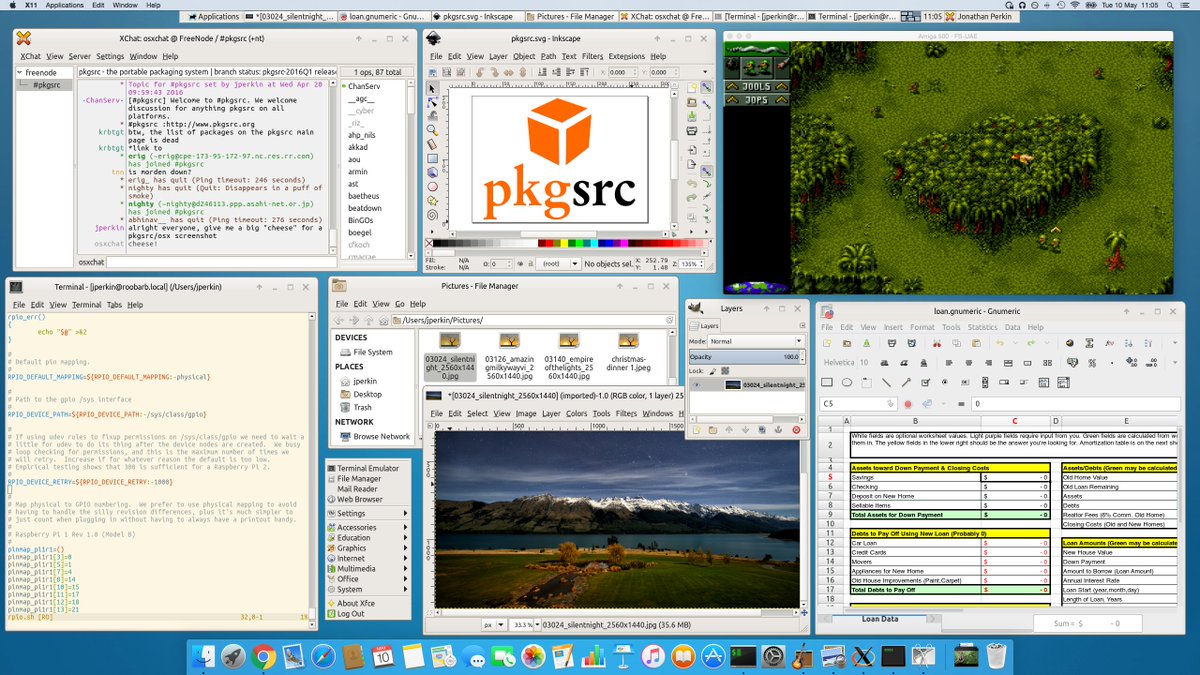Open System Preferences from the Dock
The image size is (1200, 675).
click(773, 656)
